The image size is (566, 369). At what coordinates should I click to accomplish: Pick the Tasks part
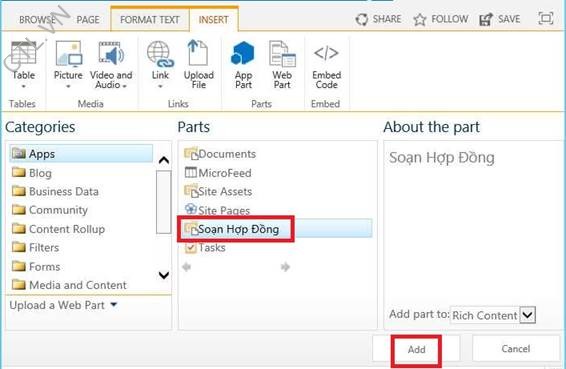205,248
